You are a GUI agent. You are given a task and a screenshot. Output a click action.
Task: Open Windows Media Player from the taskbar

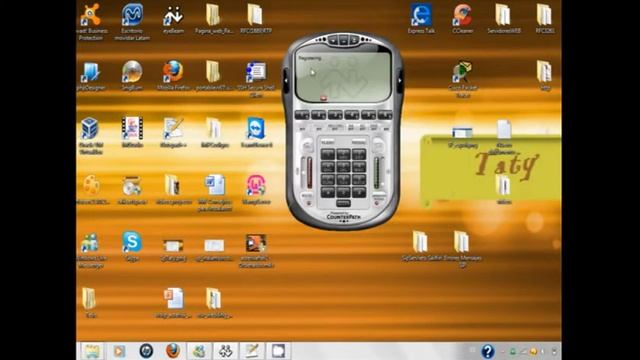[119, 351]
